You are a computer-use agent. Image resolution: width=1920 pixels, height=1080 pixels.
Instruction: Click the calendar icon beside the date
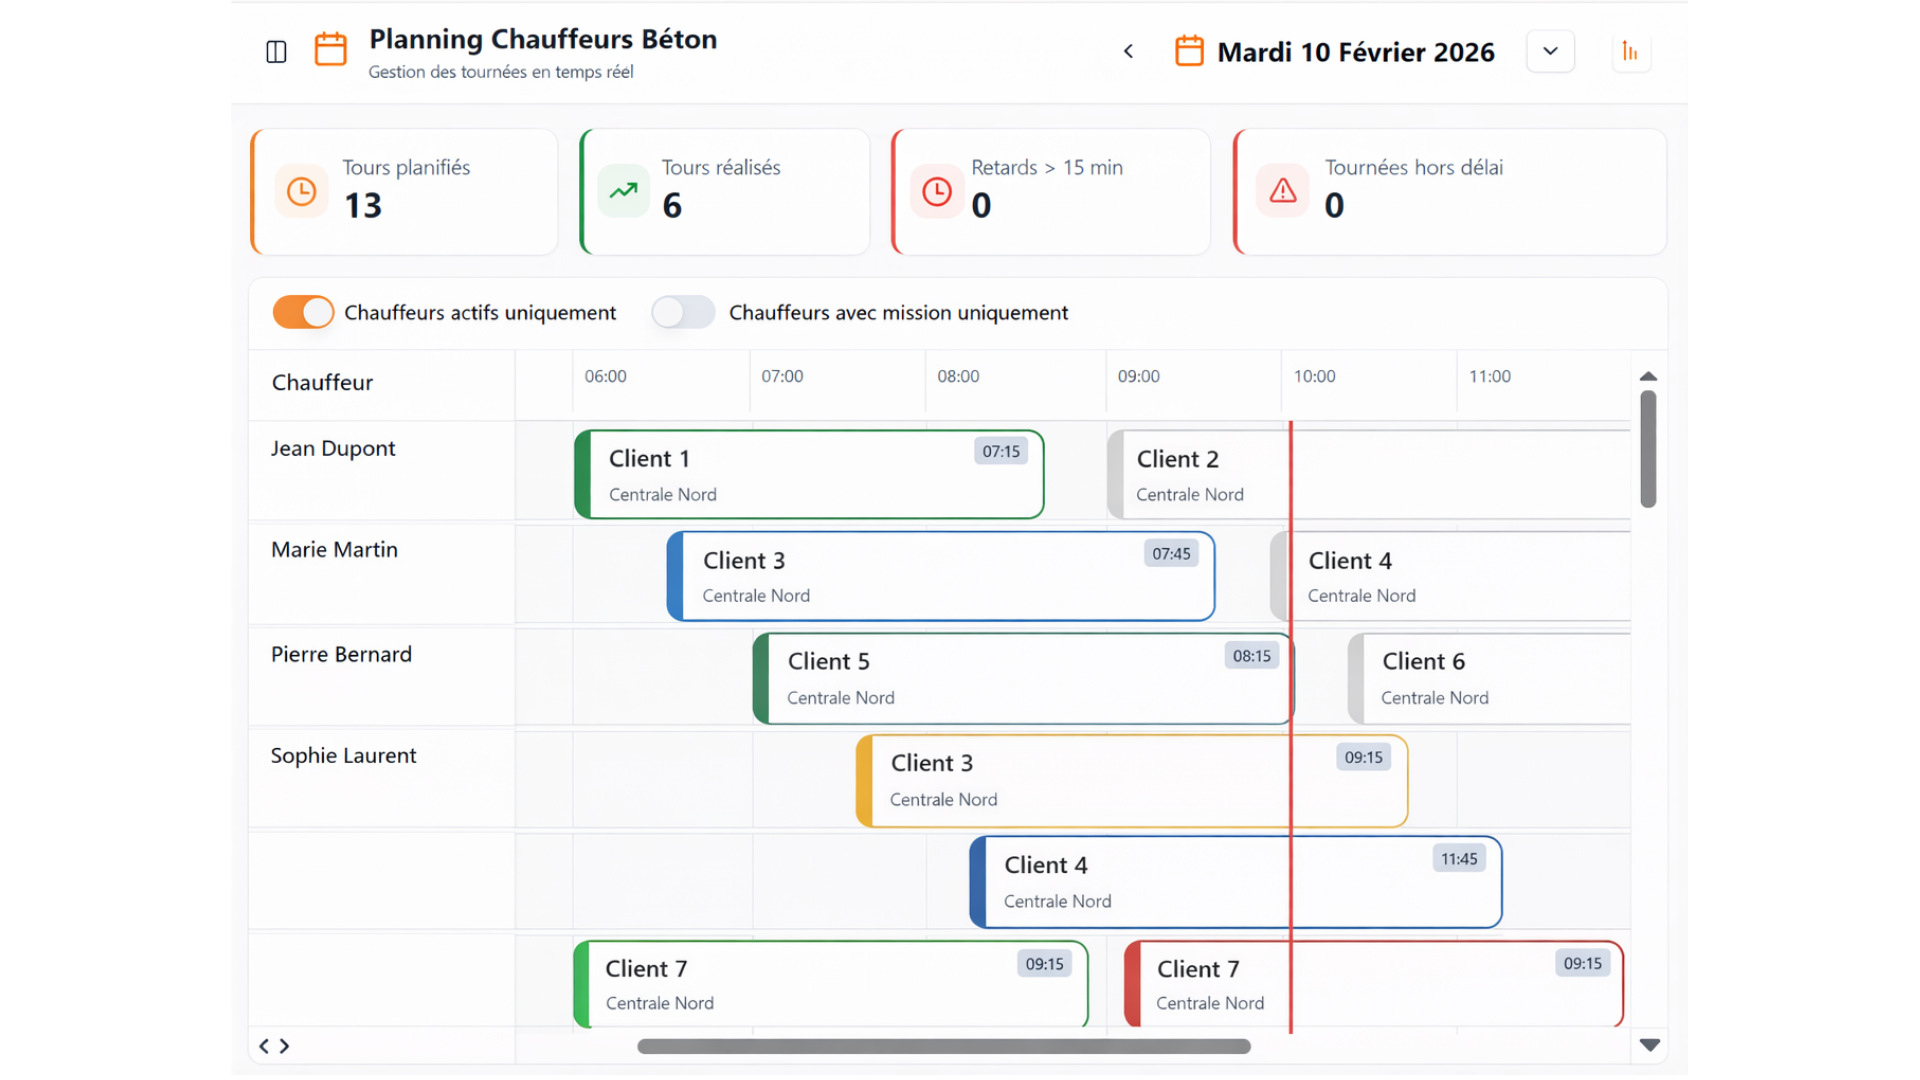(1189, 51)
